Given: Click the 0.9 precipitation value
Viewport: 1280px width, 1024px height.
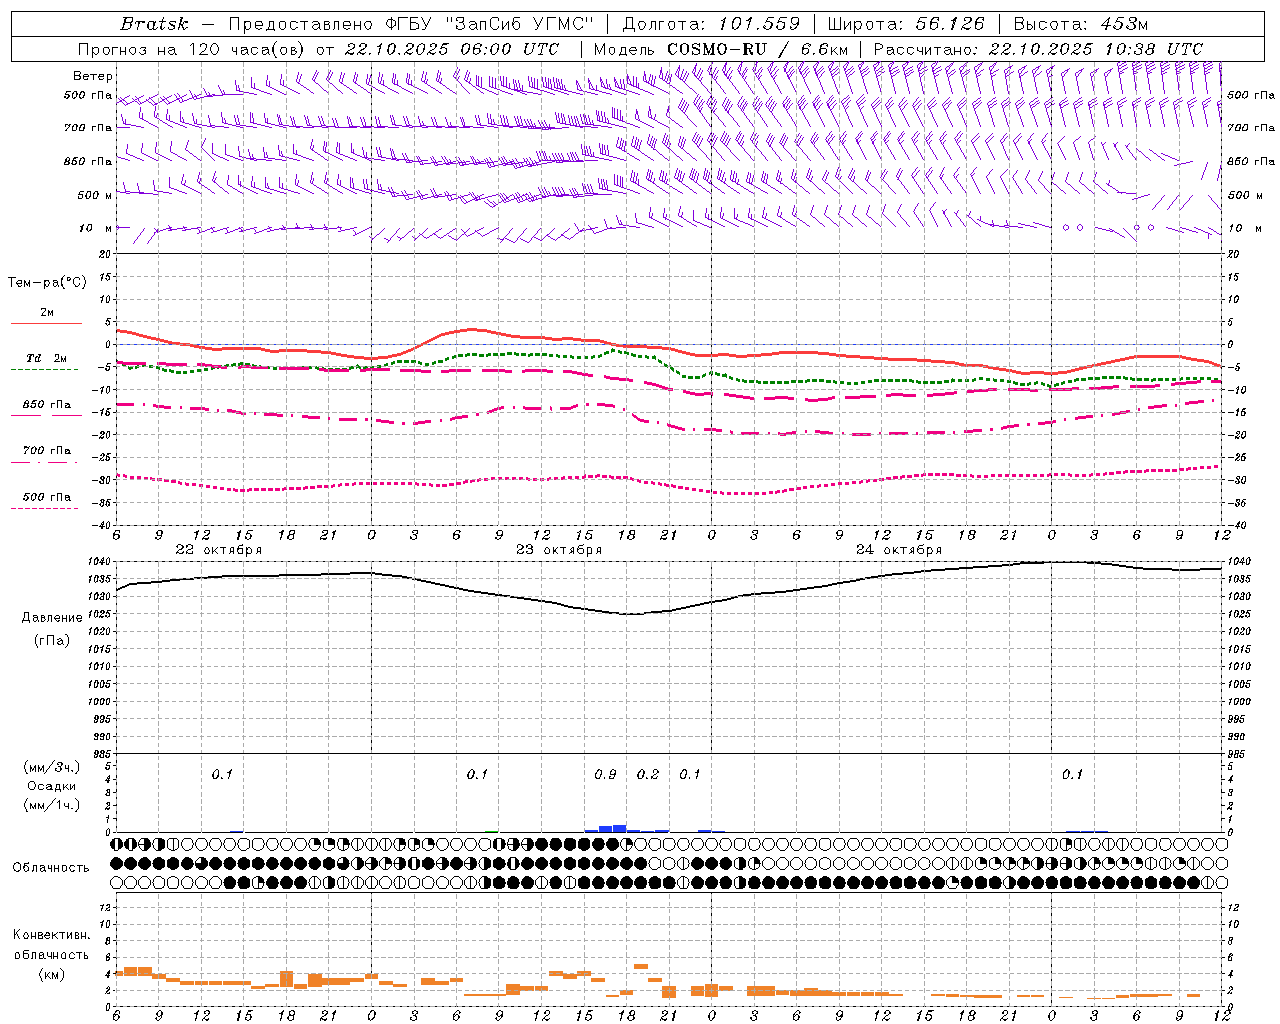Looking at the screenshot, I should tap(605, 775).
